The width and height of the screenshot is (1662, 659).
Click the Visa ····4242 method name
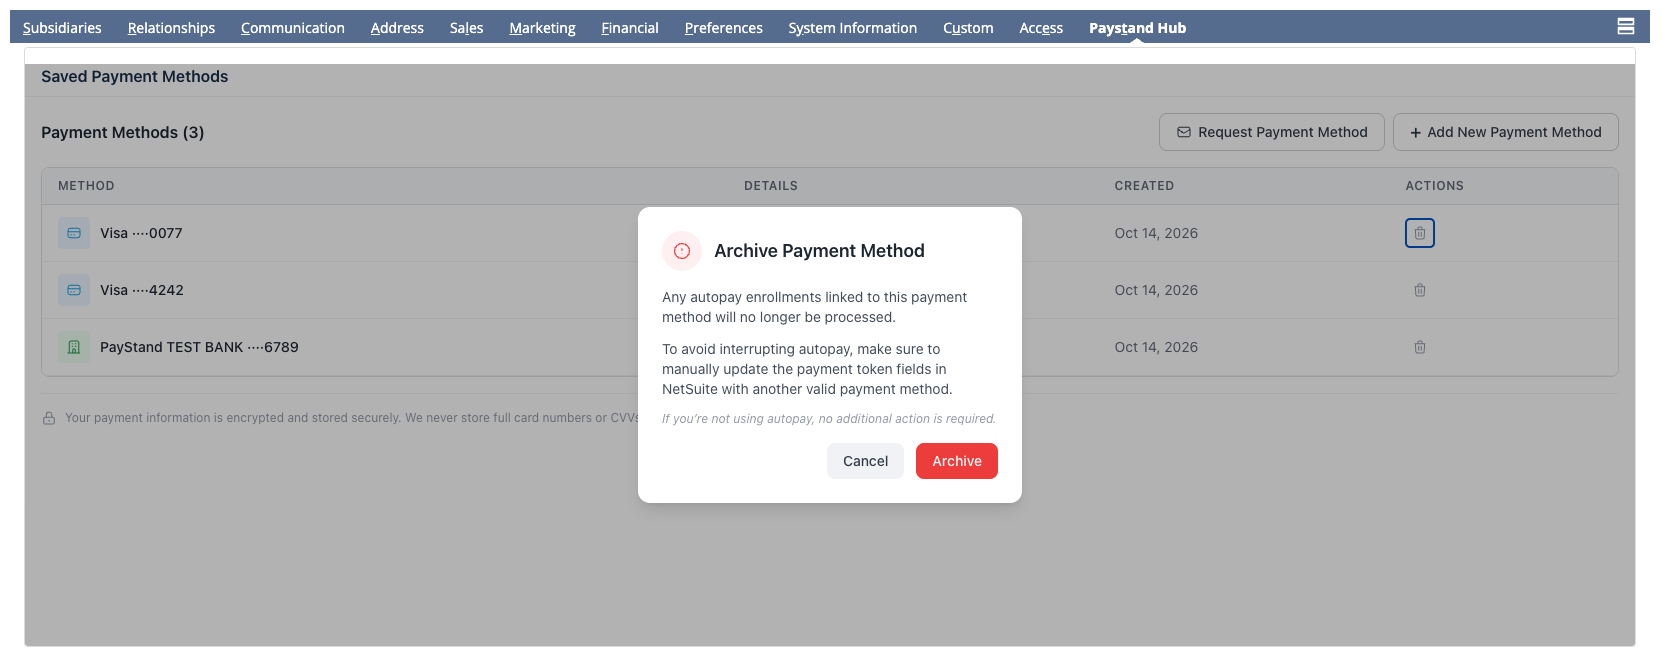pyautogui.click(x=142, y=290)
